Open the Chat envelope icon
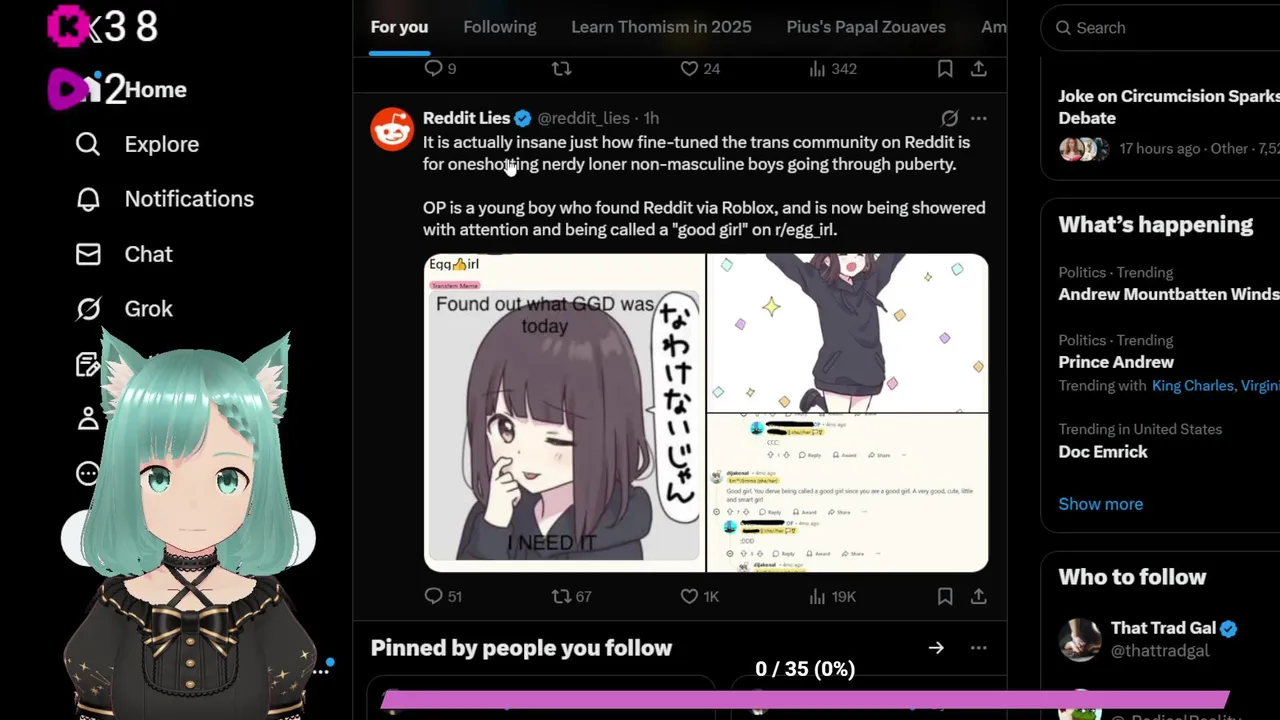Viewport: 1280px width, 720px height. pos(88,254)
